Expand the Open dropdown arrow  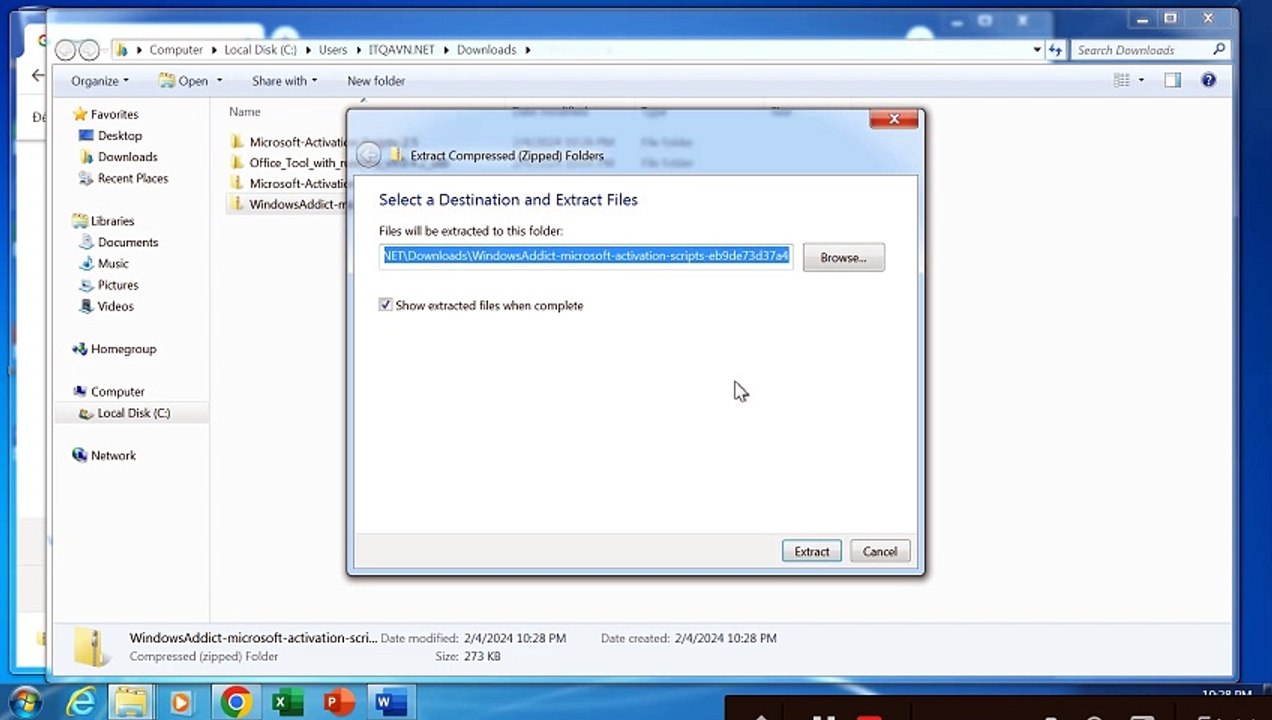(x=219, y=81)
